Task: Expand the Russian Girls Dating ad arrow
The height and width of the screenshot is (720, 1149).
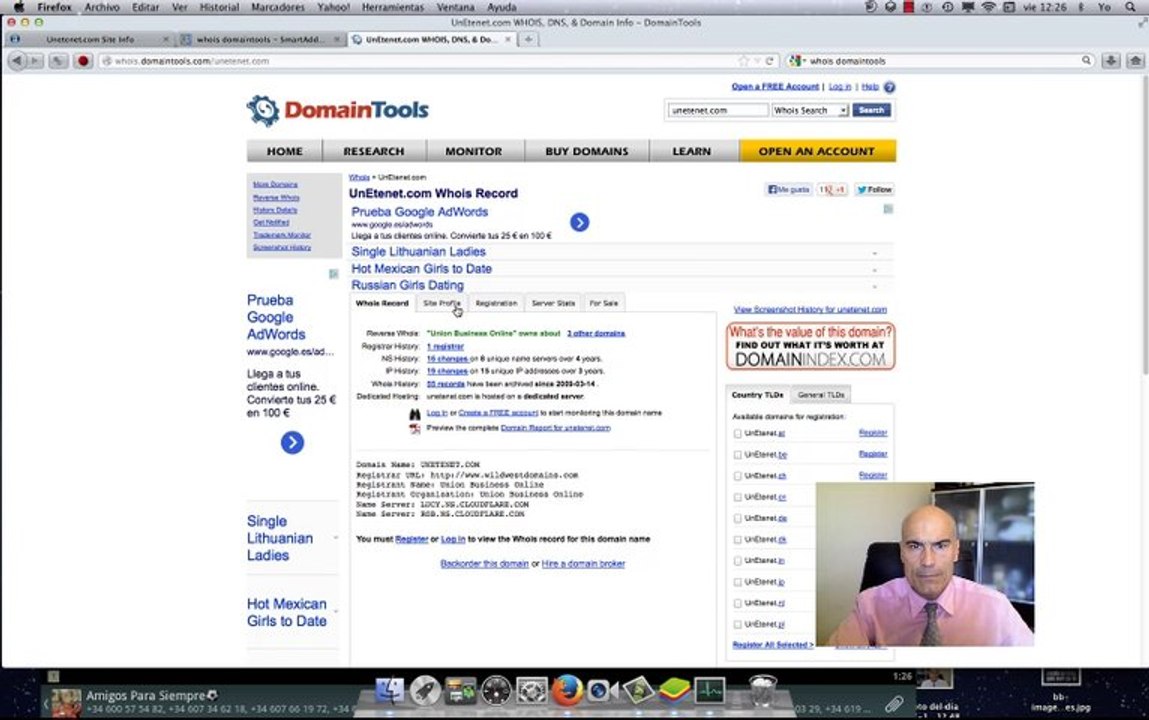Action: click(874, 286)
